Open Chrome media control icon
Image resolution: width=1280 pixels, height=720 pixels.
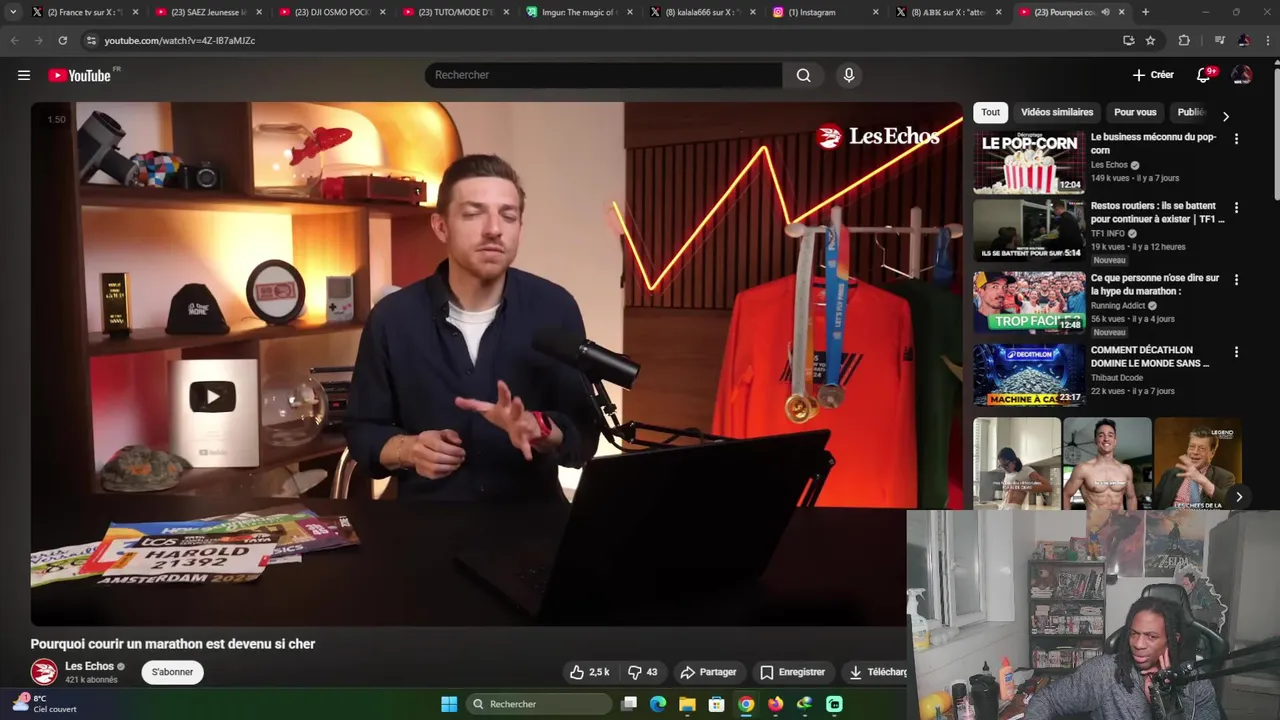coord(1219,40)
